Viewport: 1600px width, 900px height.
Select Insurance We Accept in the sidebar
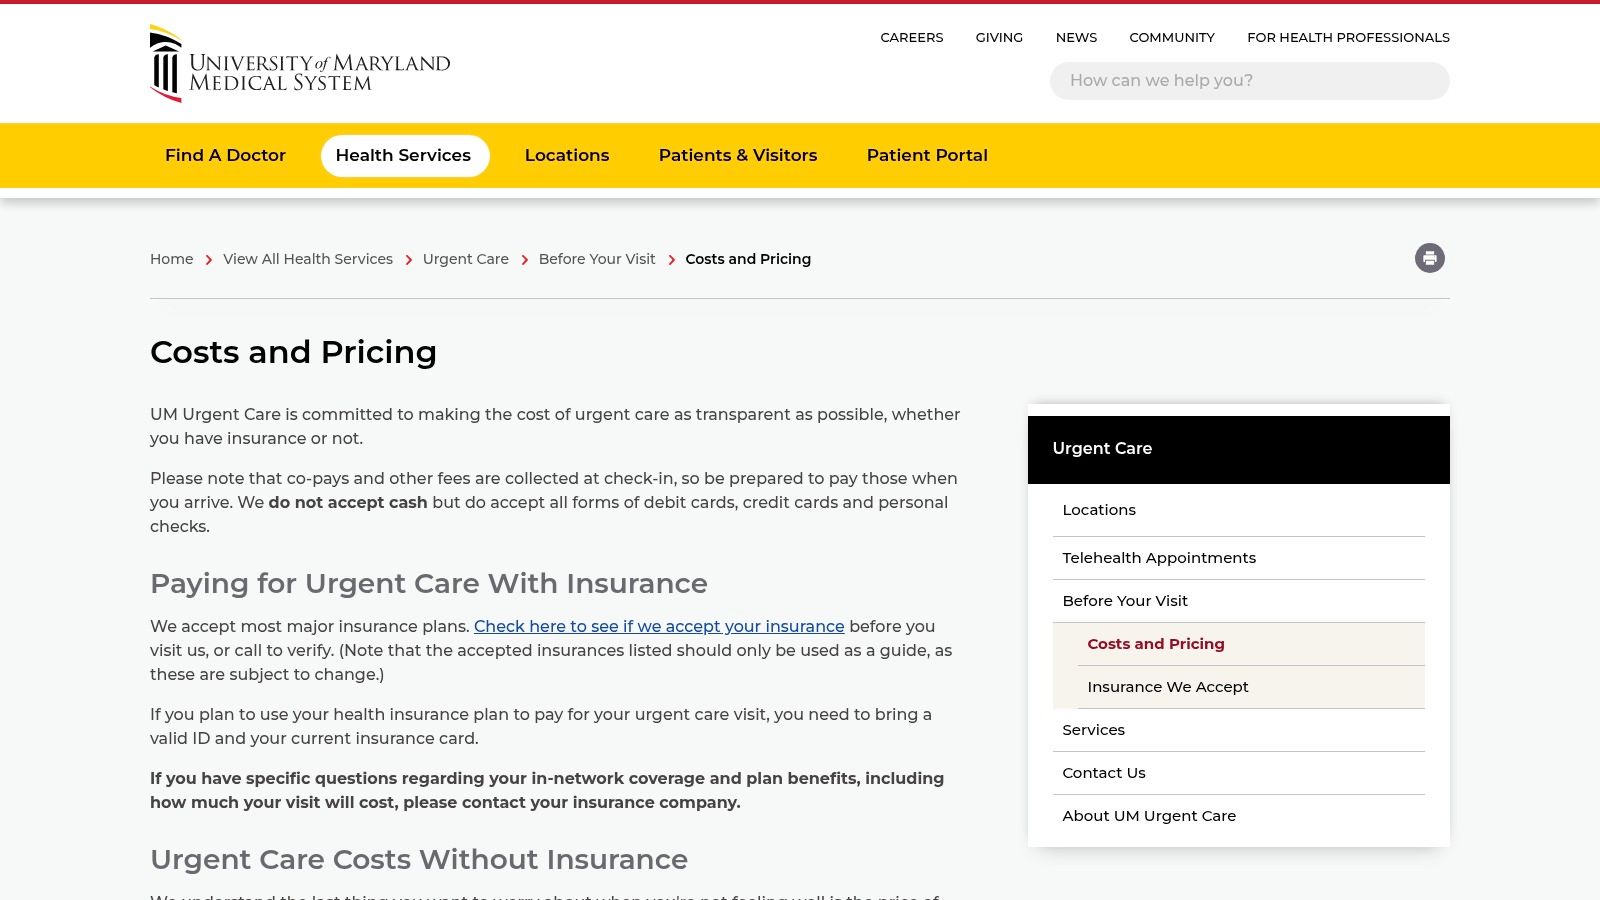tap(1168, 687)
